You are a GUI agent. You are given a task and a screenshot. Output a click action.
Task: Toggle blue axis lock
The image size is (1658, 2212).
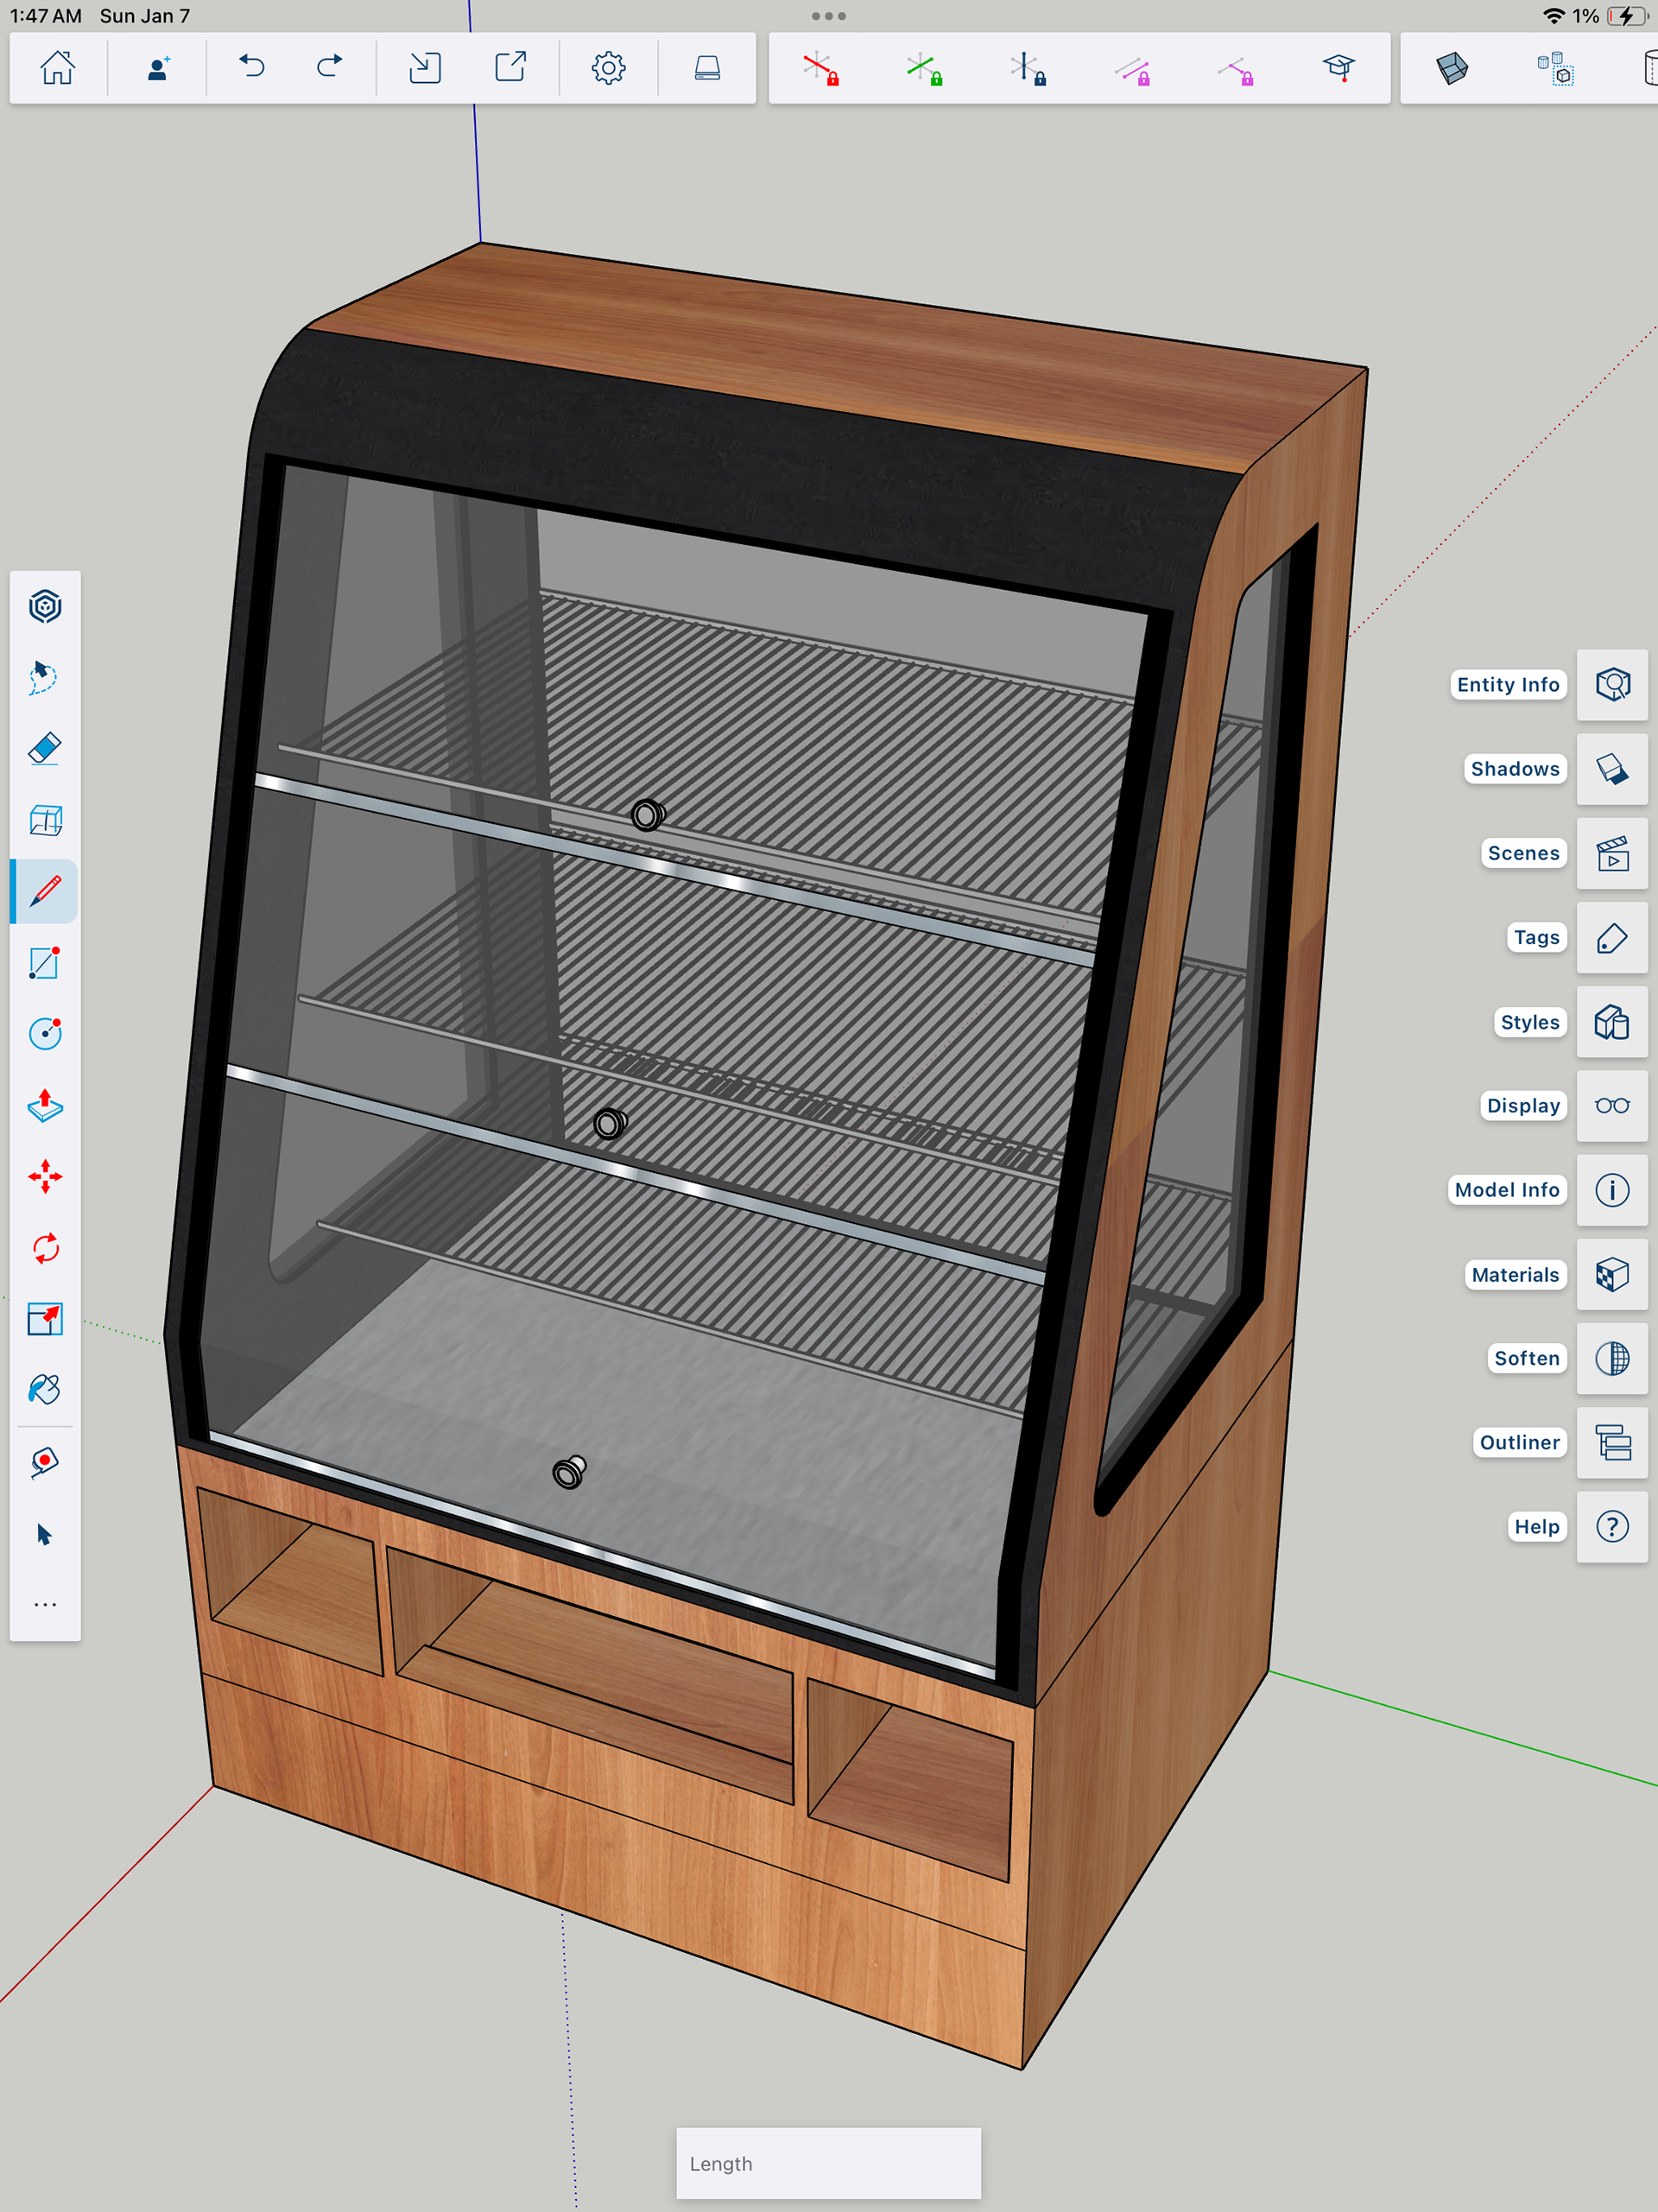click(x=1028, y=69)
